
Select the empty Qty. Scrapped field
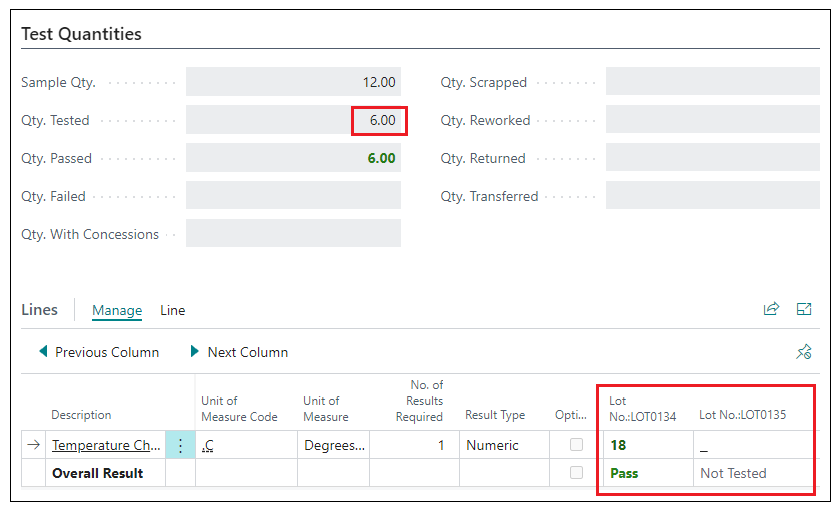point(712,83)
